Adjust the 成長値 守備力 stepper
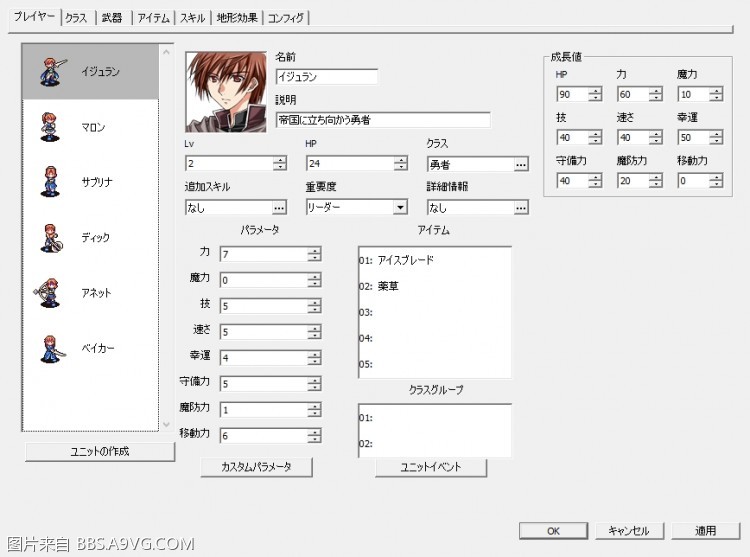The width and height of the screenshot is (750, 557). [595, 181]
